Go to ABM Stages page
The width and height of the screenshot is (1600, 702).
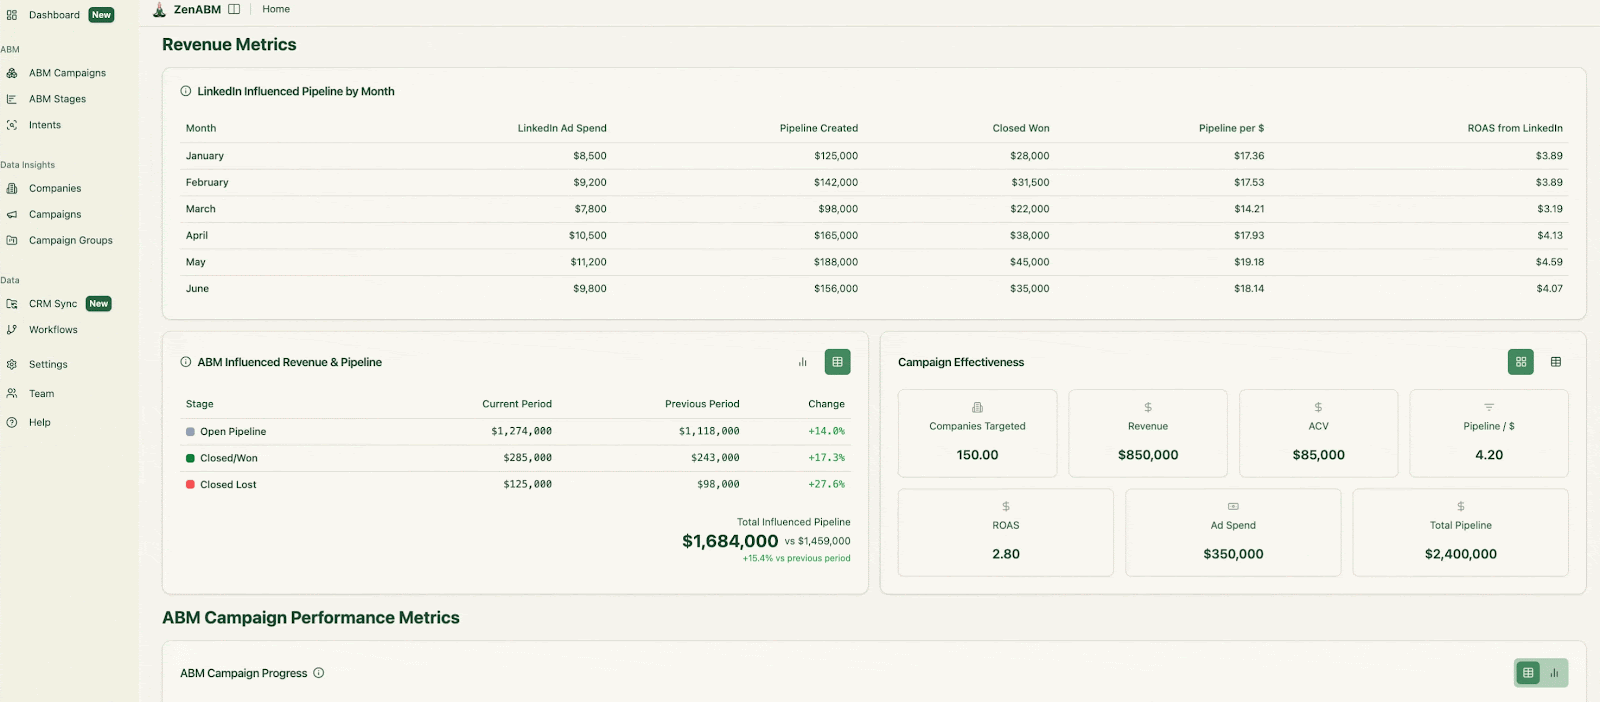pos(57,99)
